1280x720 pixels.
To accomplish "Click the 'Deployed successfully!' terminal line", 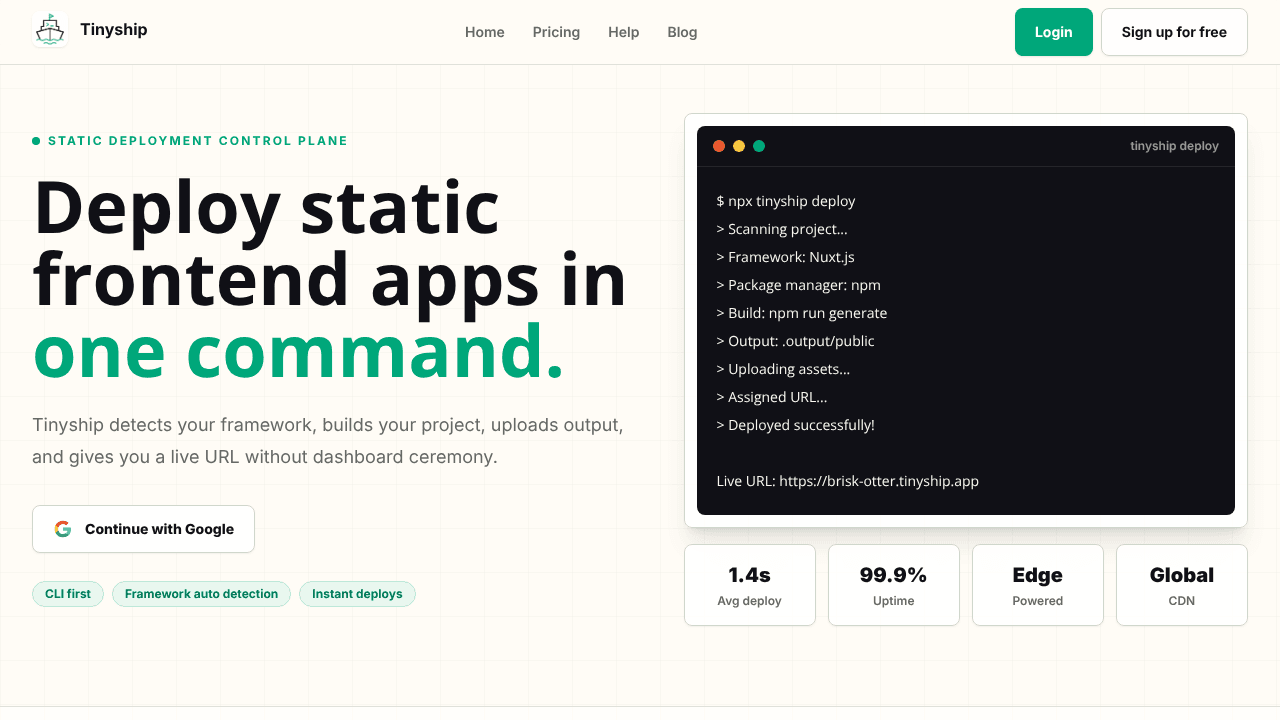I will [796, 425].
